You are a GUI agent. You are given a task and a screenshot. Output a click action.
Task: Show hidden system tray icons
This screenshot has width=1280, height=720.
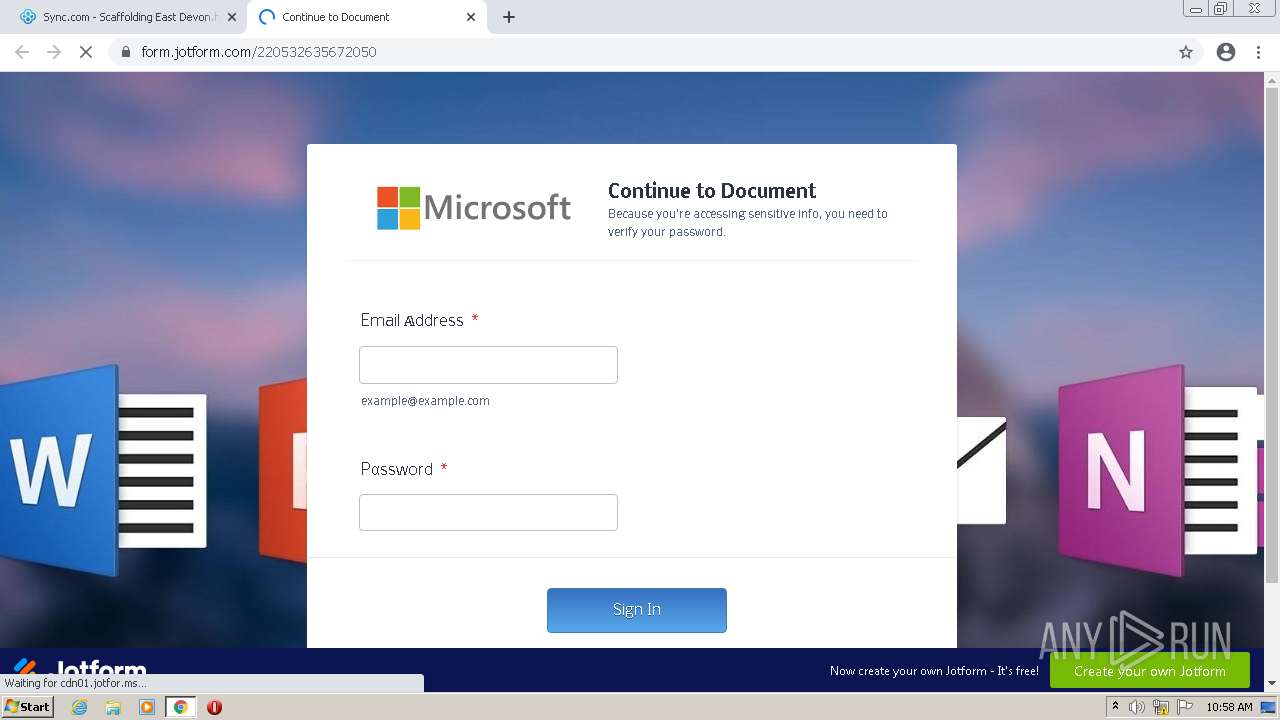click(1115, 707)
